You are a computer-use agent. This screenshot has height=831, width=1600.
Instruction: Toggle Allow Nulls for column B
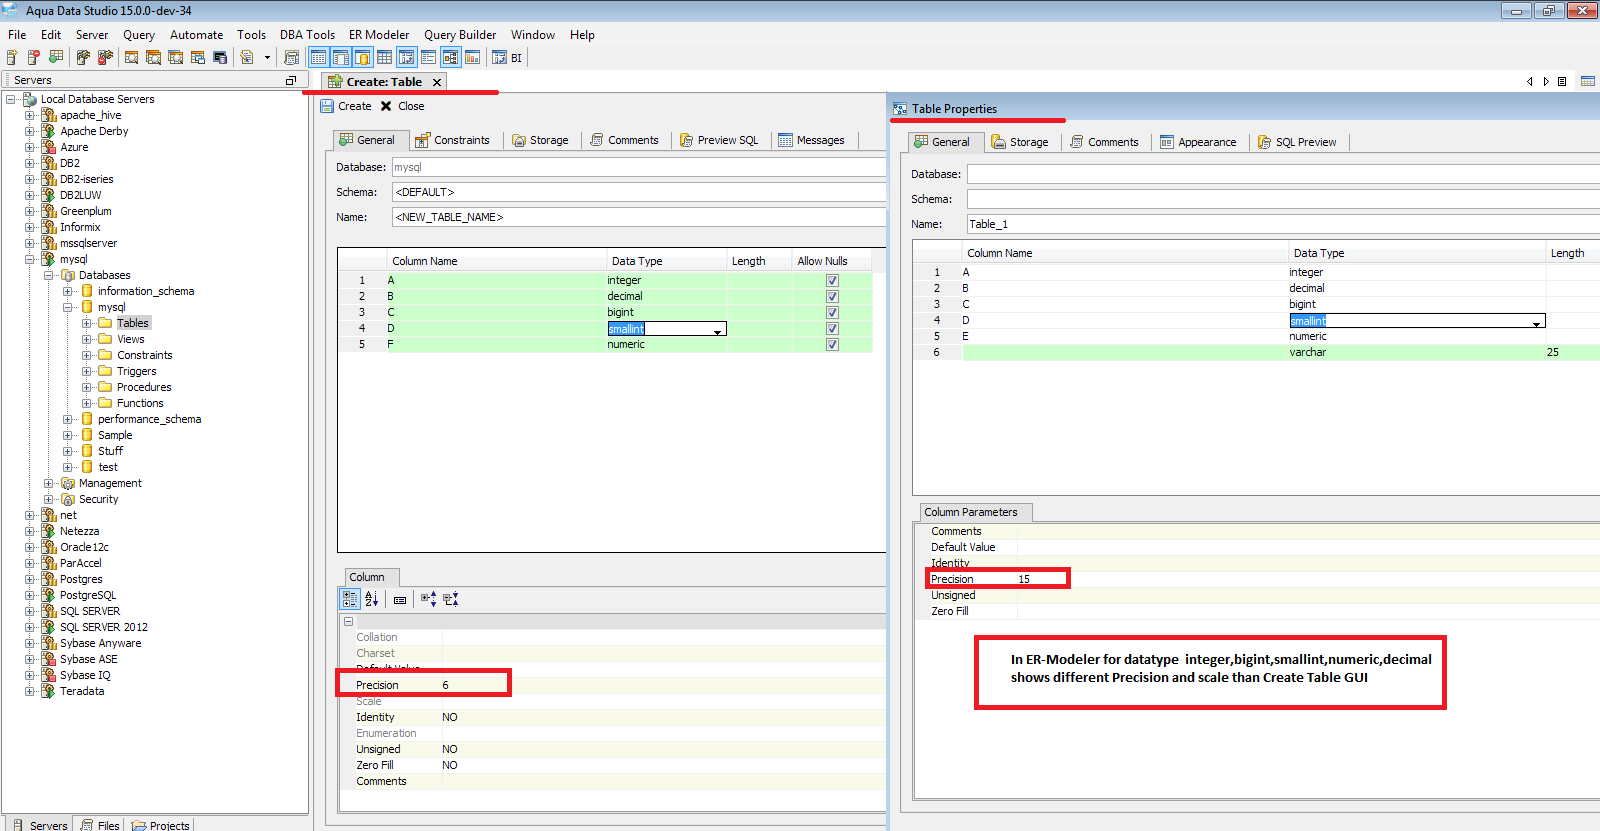click(832, 297)
